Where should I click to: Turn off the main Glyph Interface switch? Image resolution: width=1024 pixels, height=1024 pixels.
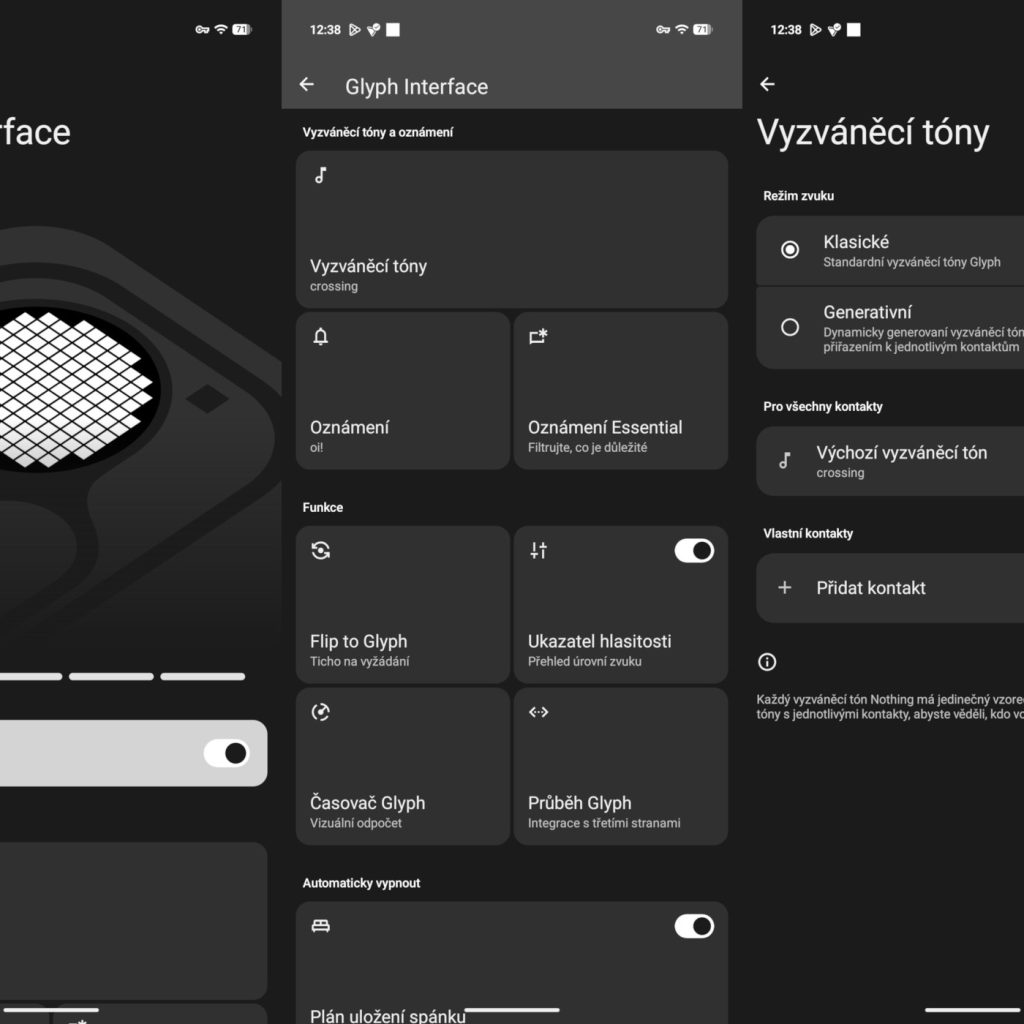[x=226, y=753]
